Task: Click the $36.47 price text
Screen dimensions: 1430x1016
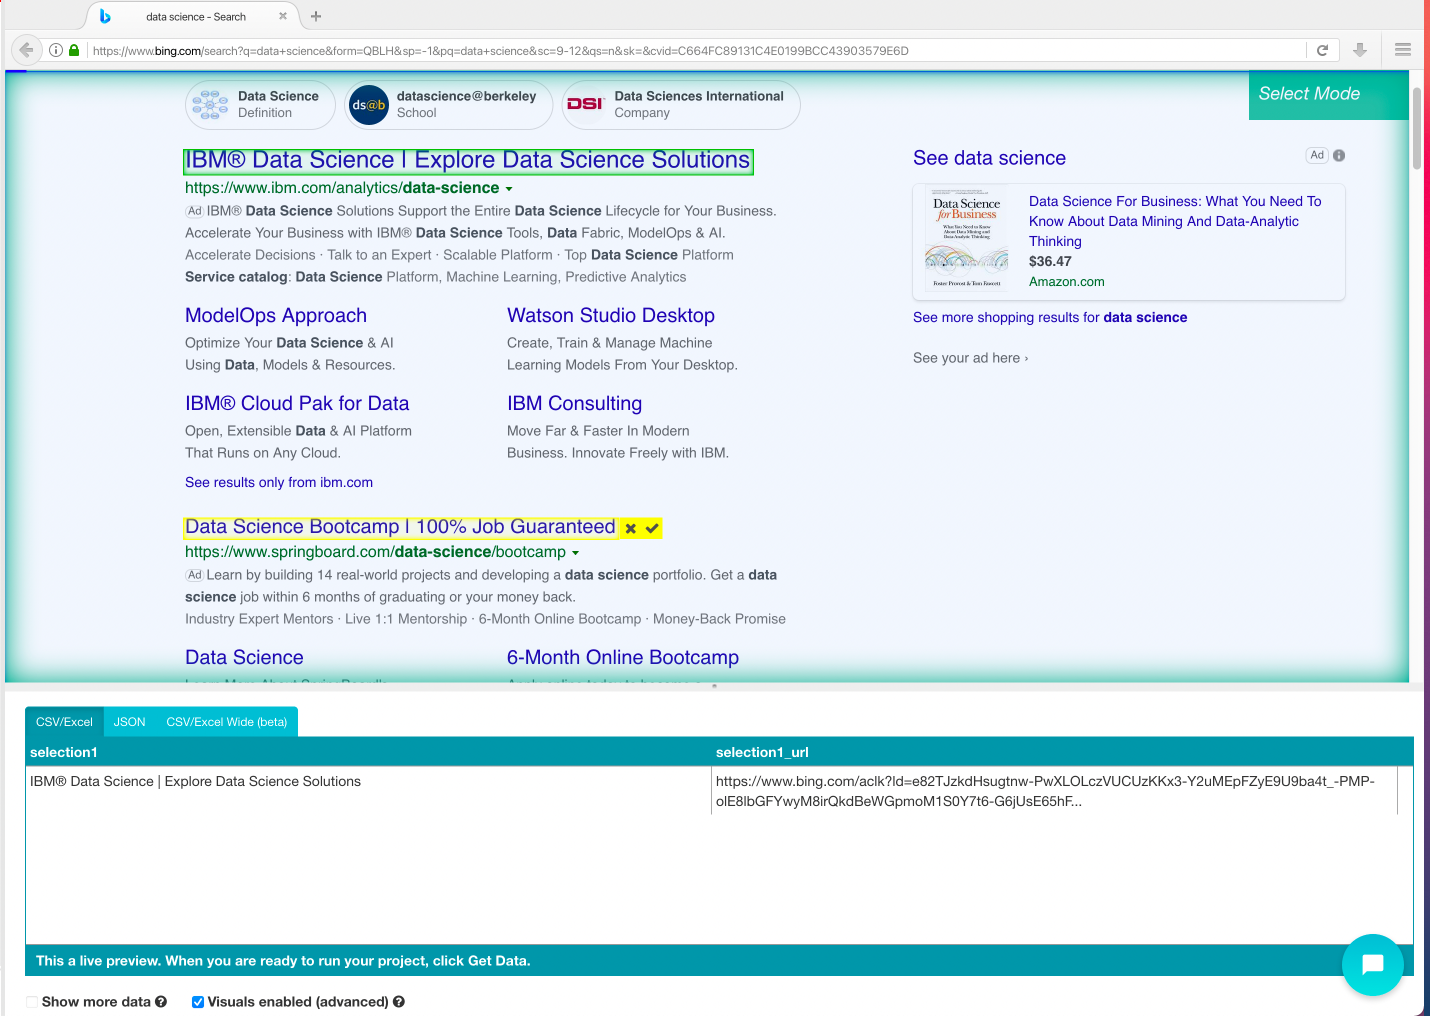Action: tap(1050, 262)
